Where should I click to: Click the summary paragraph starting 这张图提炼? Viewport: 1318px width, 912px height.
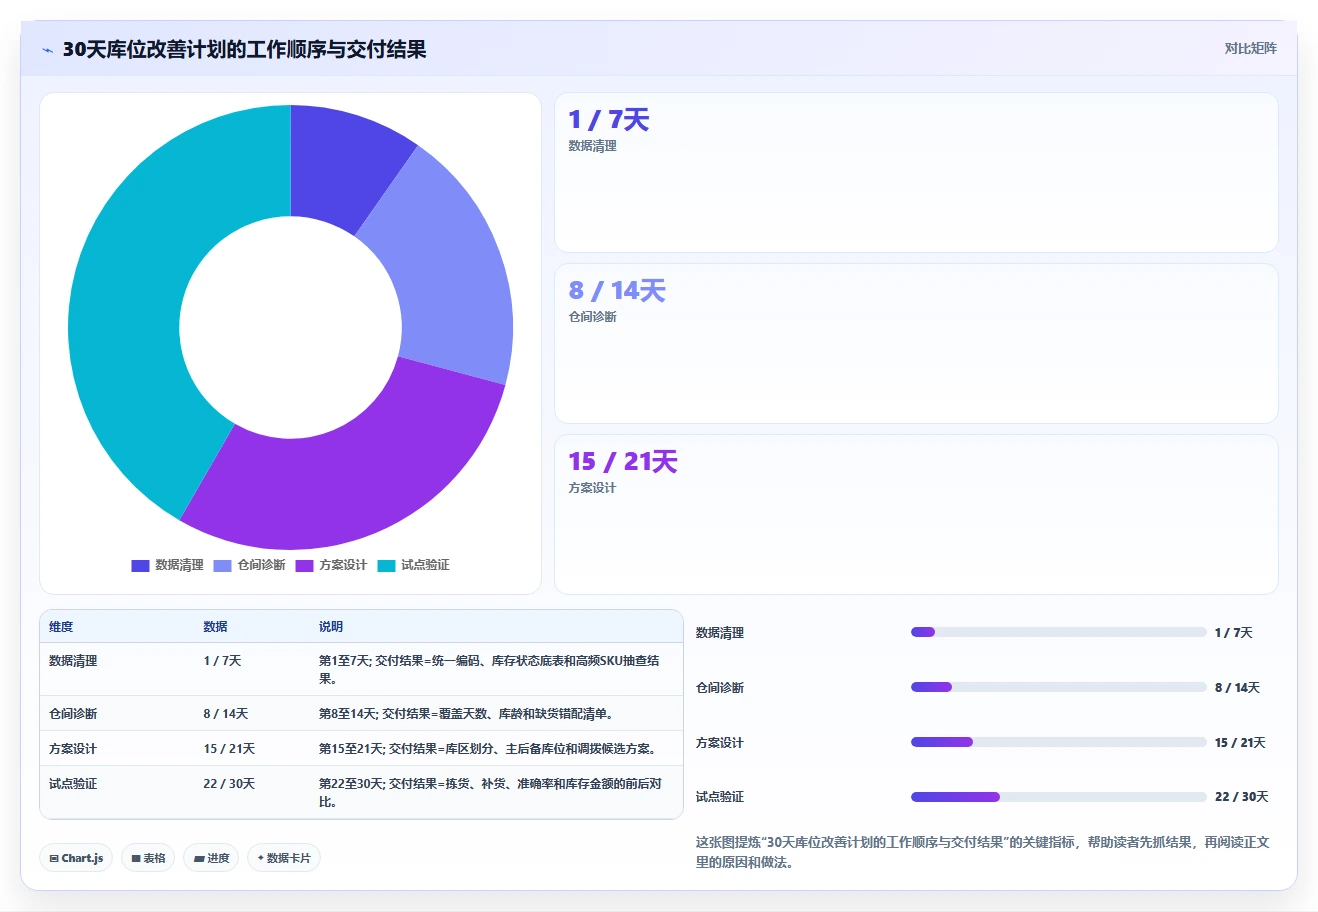click(x=983, y=853)
